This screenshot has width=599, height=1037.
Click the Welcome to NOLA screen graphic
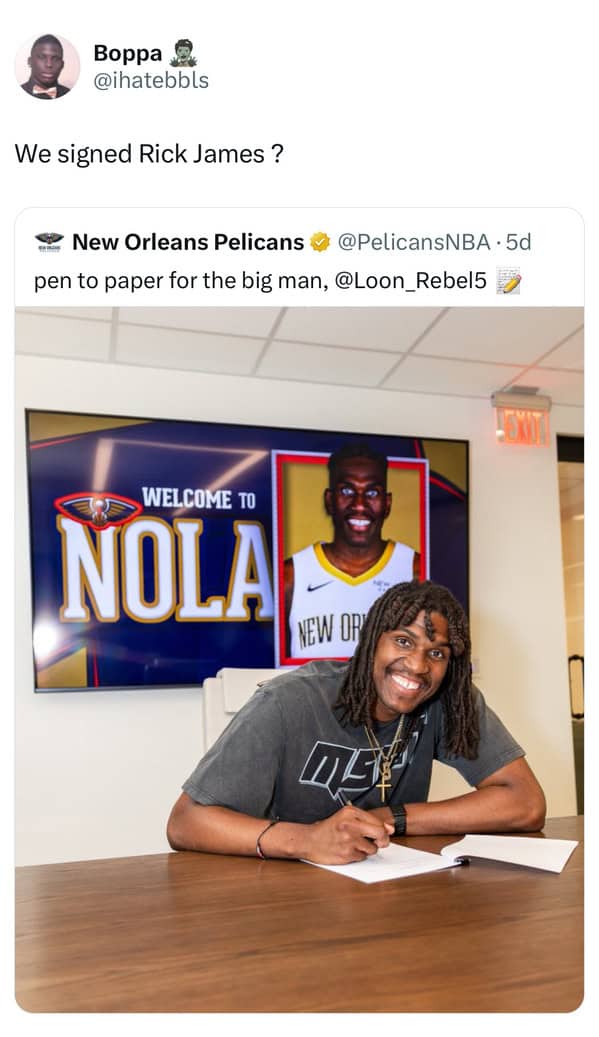pos(248,550)
